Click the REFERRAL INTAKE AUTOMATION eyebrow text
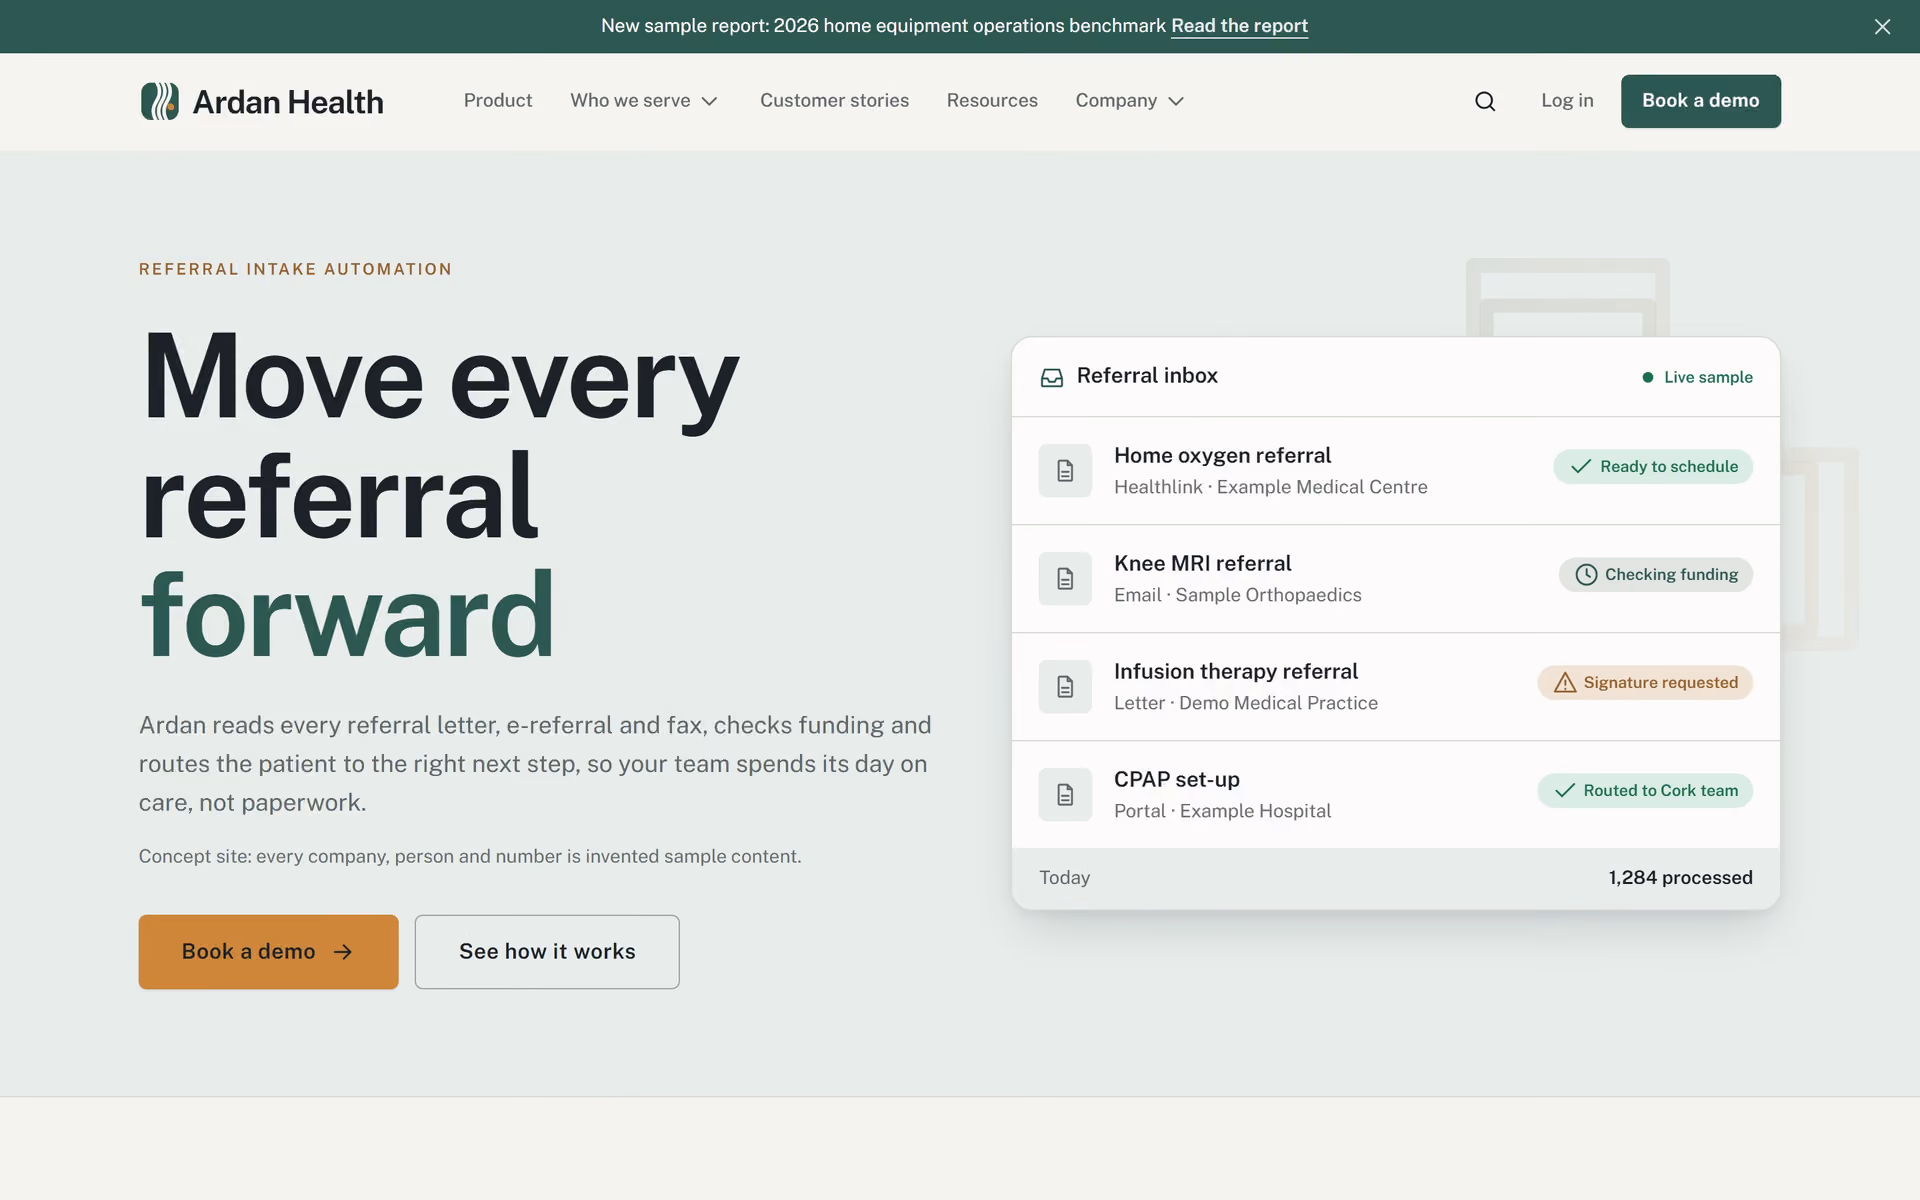 (295, 269)
